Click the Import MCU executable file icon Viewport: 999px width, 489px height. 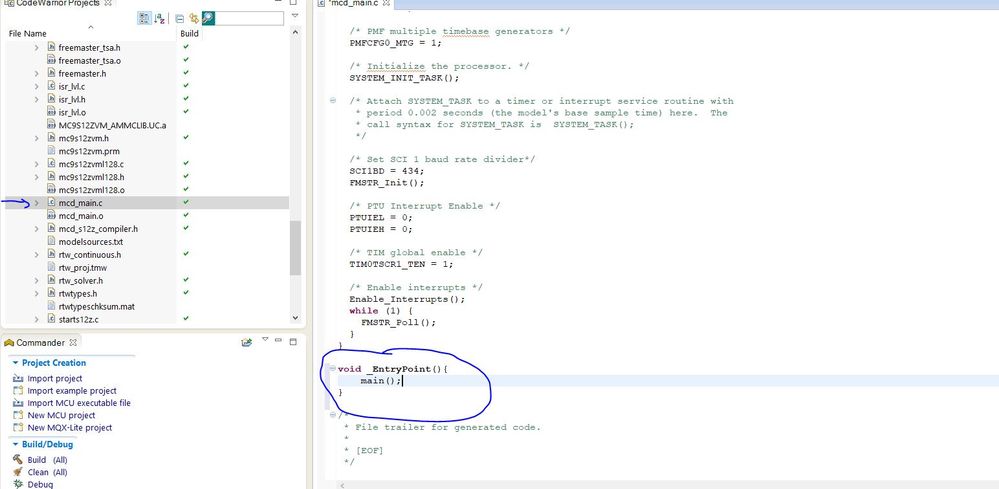(x=18, y=403)
